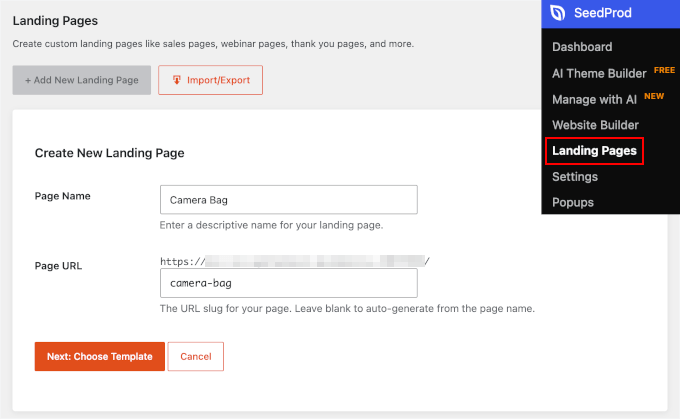Open the SeedProd menu header
This screenshot has height=419, width=680.
click(x=611, y=14)
